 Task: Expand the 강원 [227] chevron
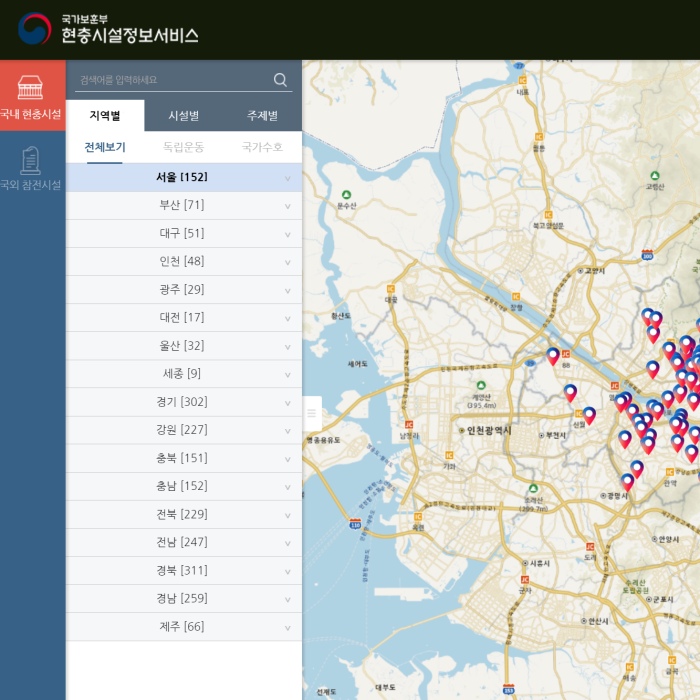pos(288,431)
